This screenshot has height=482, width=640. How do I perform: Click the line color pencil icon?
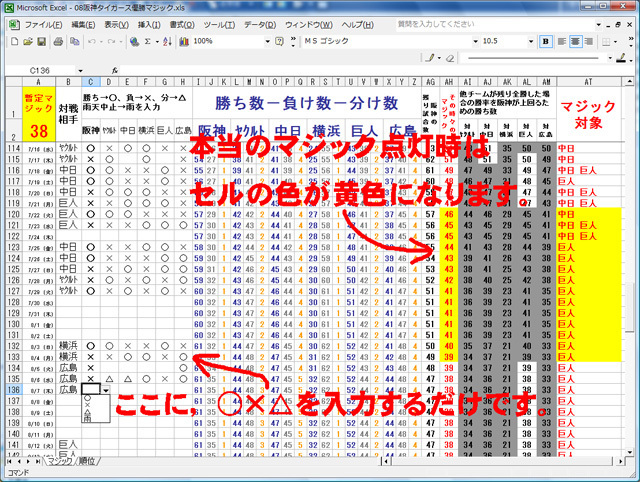click(x=620, y=58)
